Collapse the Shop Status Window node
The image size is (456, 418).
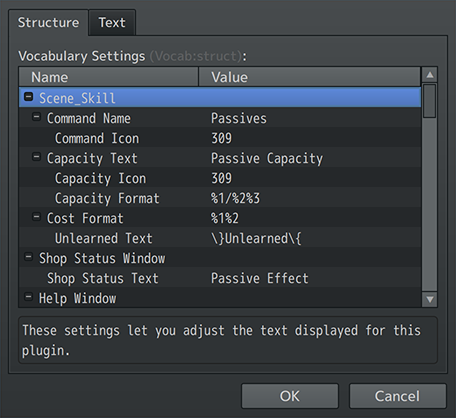pyautogui.click(x=29, y=257)
